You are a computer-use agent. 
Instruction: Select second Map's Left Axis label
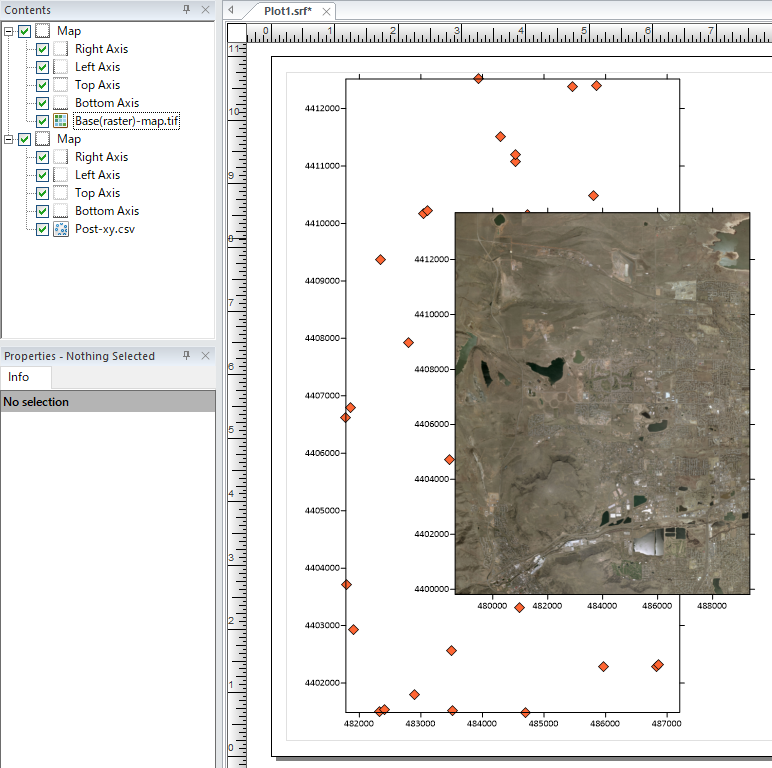point(97,175)
